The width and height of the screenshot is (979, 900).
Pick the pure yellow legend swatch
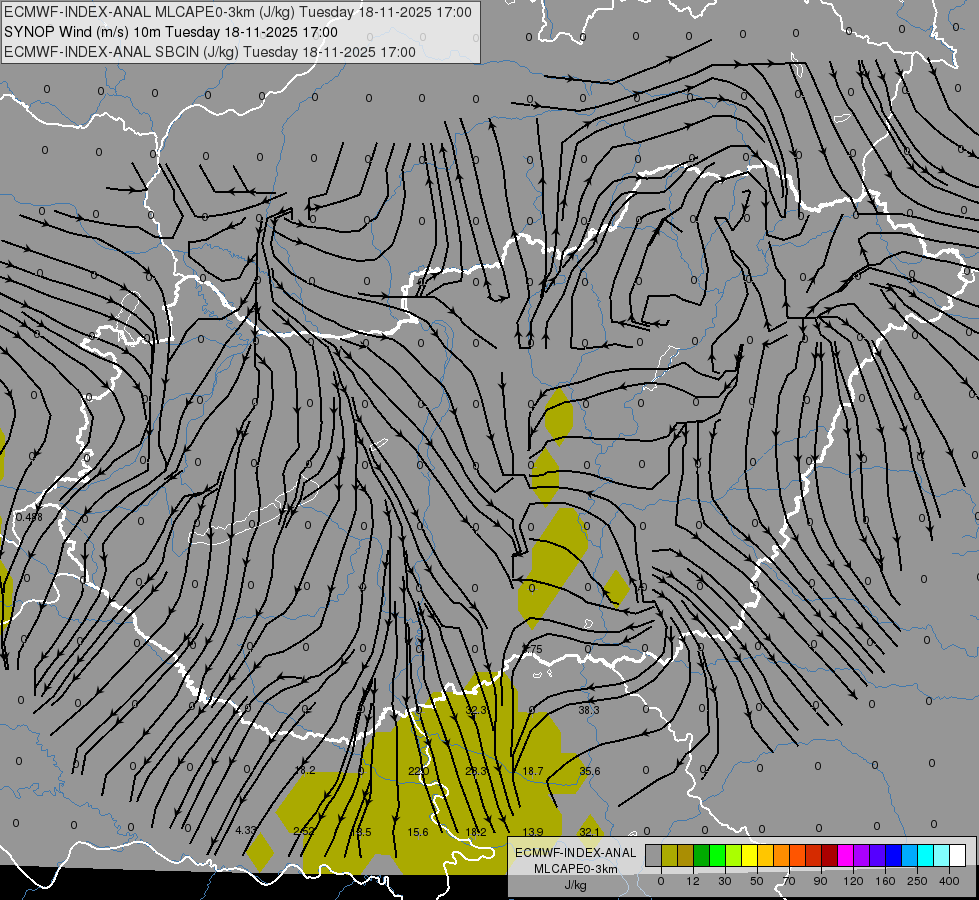[x=749, y=855]
